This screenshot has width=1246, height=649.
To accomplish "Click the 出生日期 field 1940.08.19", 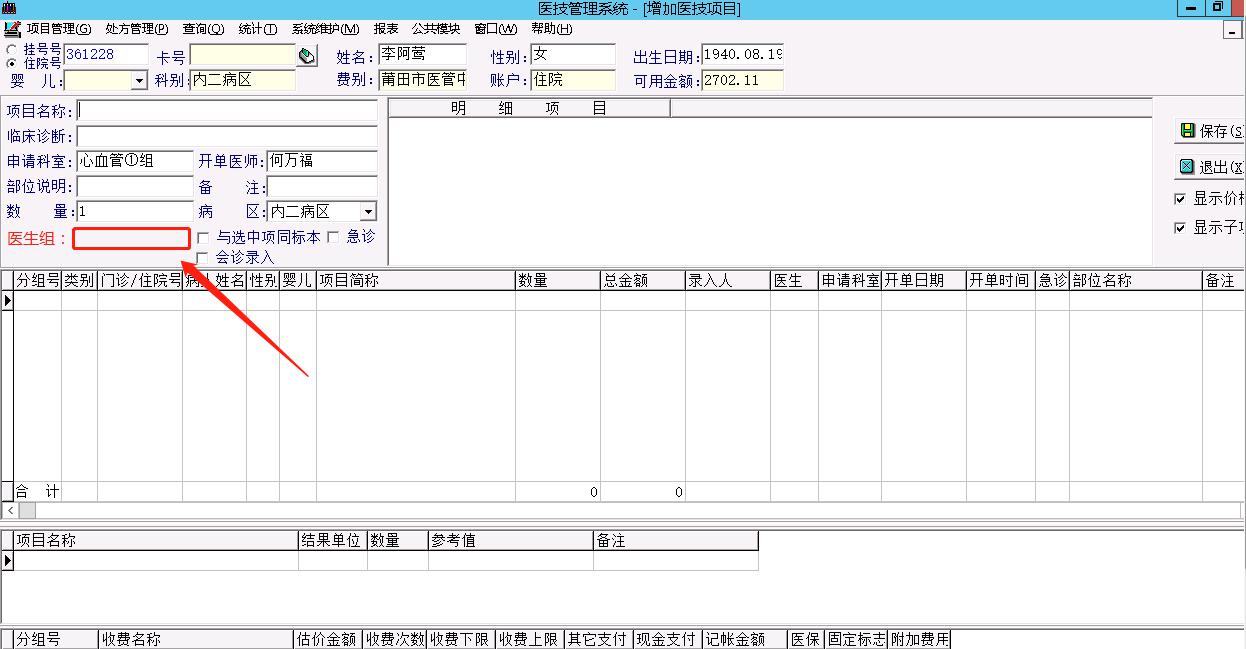I will click(743, 54).
